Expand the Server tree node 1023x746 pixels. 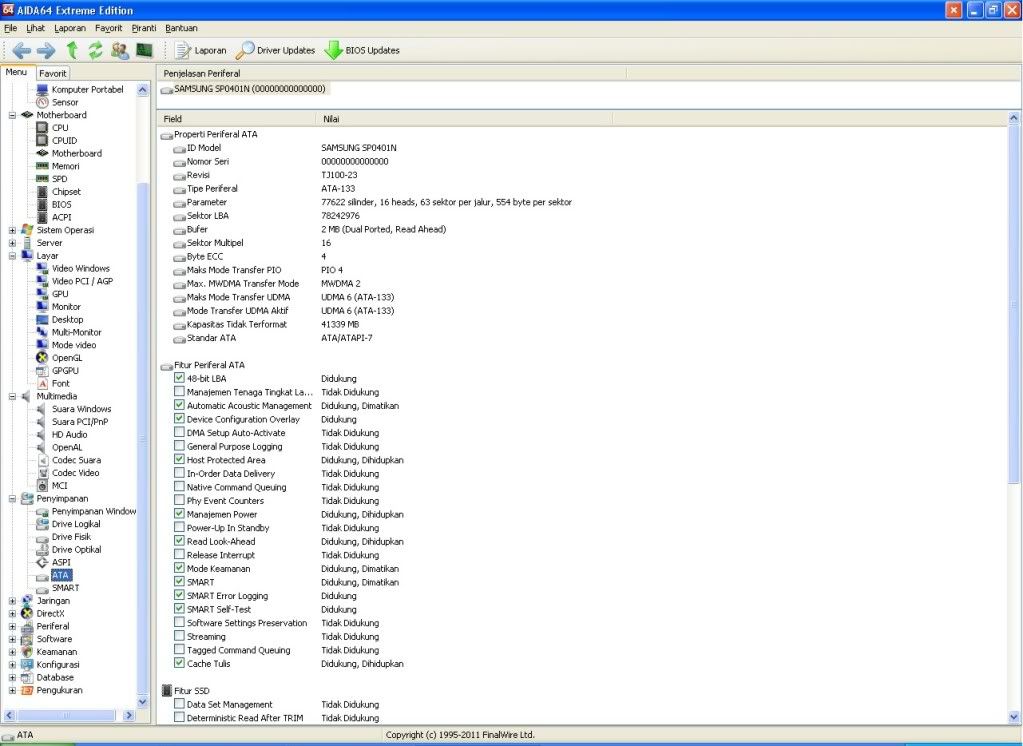coord(12,243)
